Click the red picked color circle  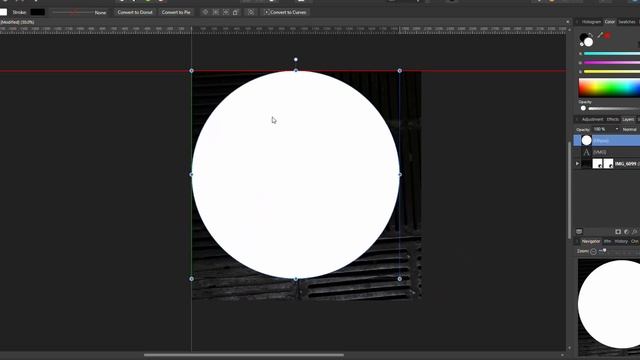(x=607, y=36)
